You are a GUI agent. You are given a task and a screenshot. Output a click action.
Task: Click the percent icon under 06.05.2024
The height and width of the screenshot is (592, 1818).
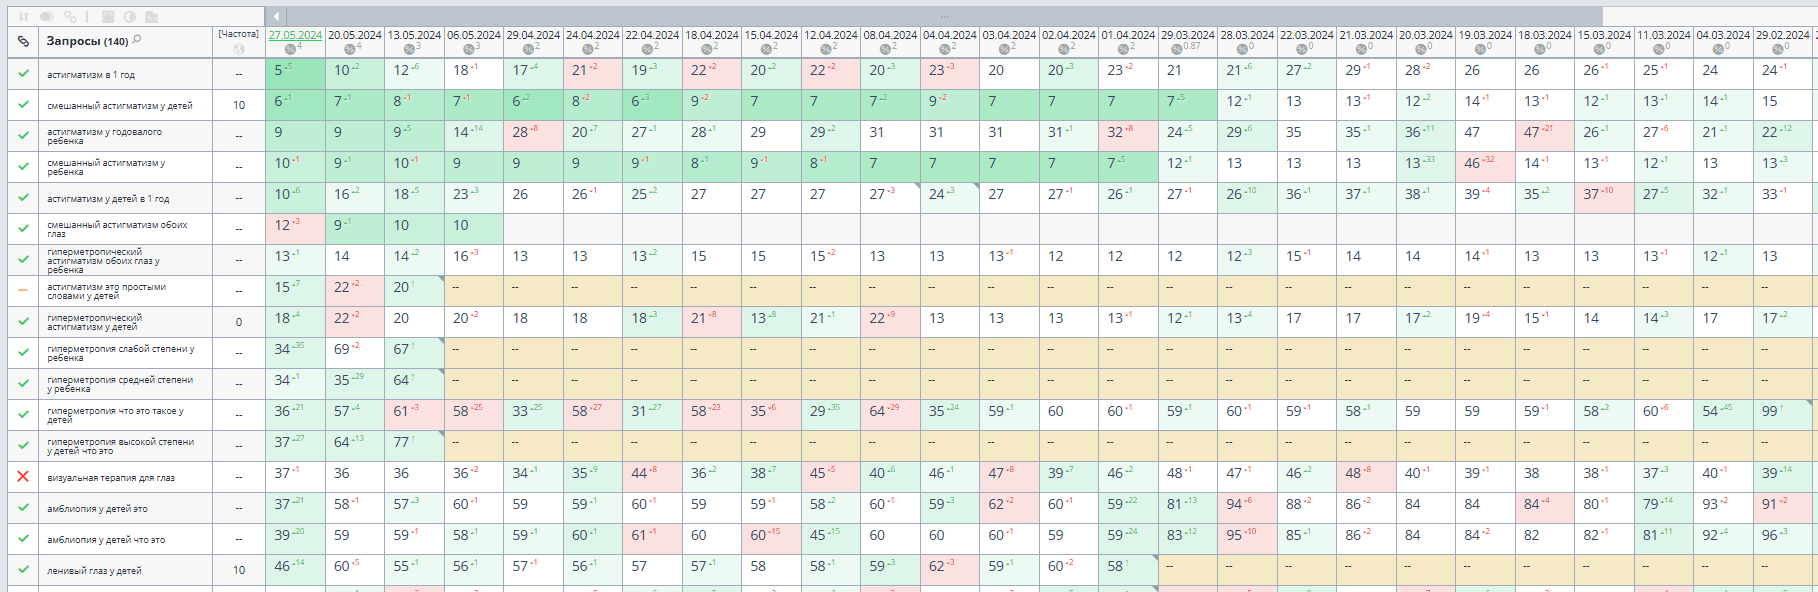pos(469,49)
